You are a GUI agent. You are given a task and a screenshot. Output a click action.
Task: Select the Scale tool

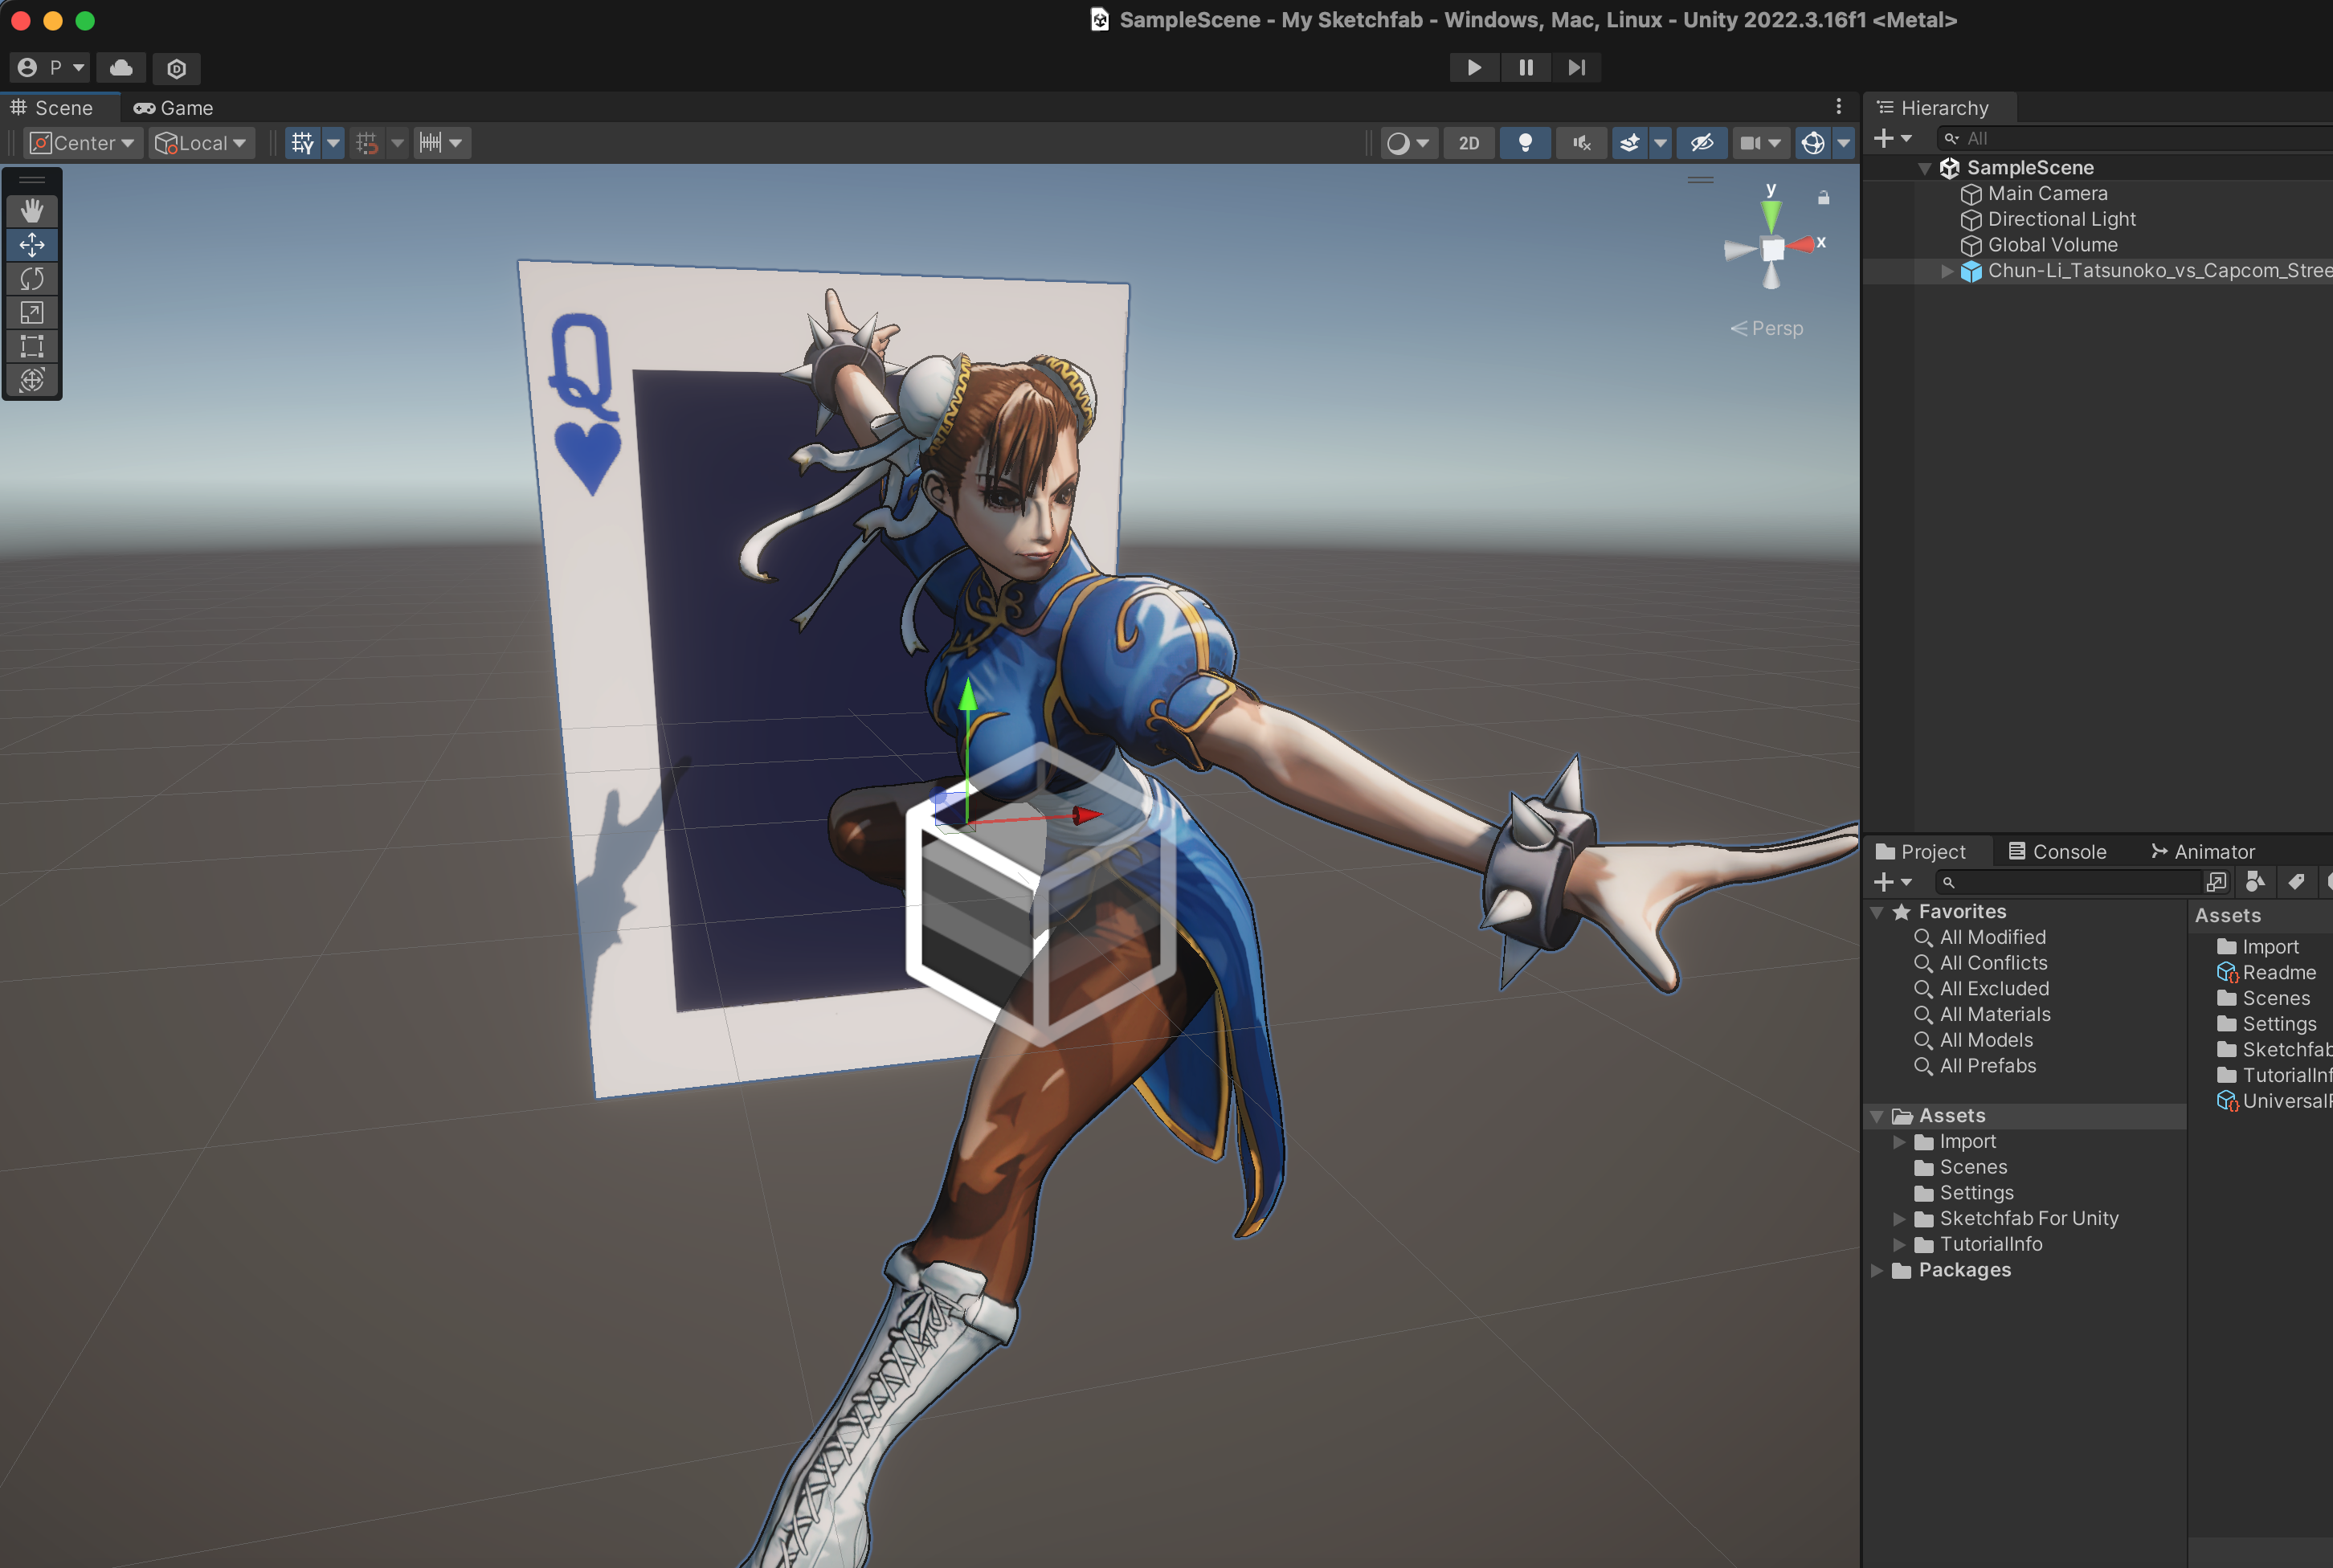point(32,312)
